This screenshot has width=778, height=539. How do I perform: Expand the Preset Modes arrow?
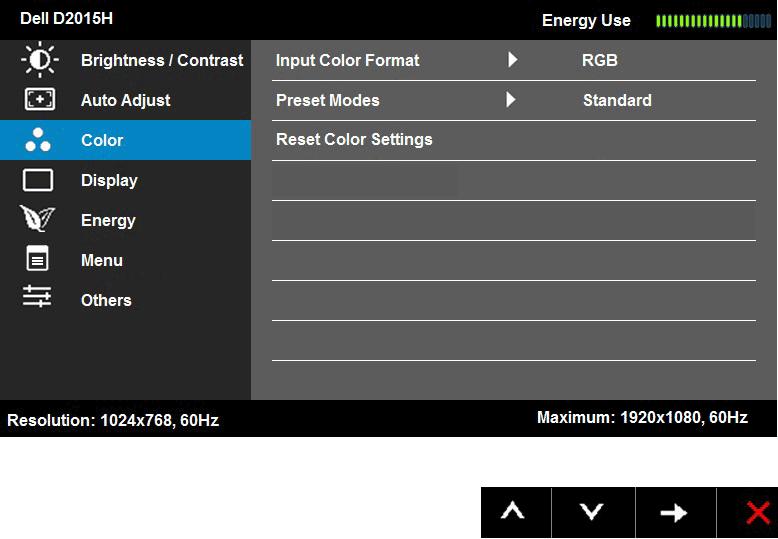pos(511,100)
